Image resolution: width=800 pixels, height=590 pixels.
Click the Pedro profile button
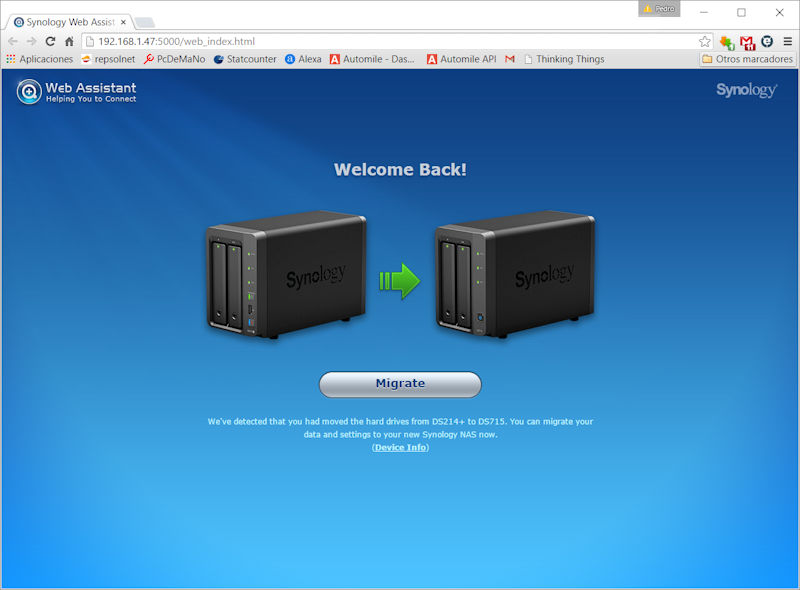coord(659,9)
